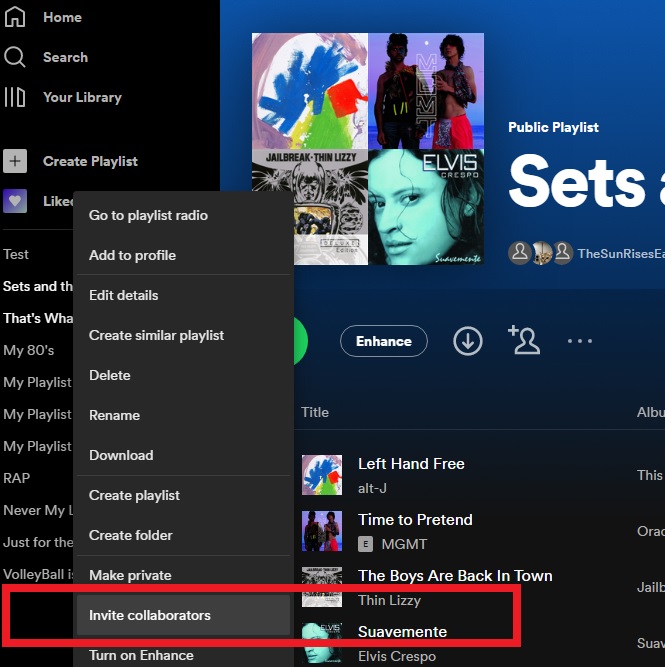
Task: Open My 80's playlist in sidebar
Action: pyautogui.click(x=29, y=351)
